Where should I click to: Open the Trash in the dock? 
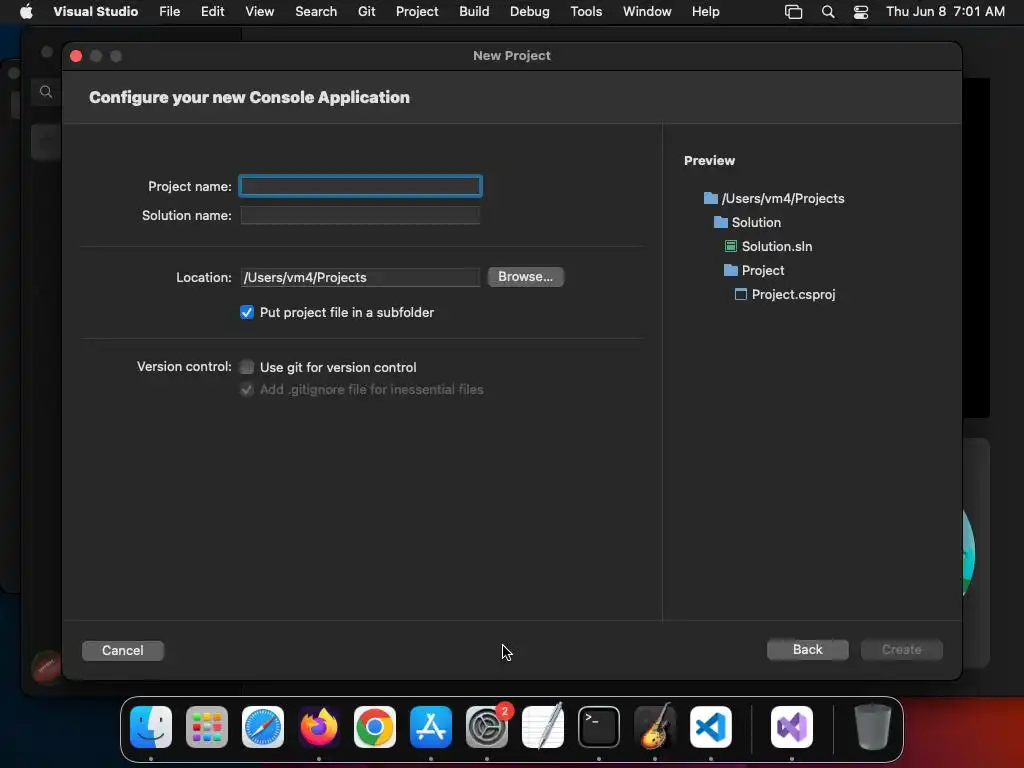point(872,727)
